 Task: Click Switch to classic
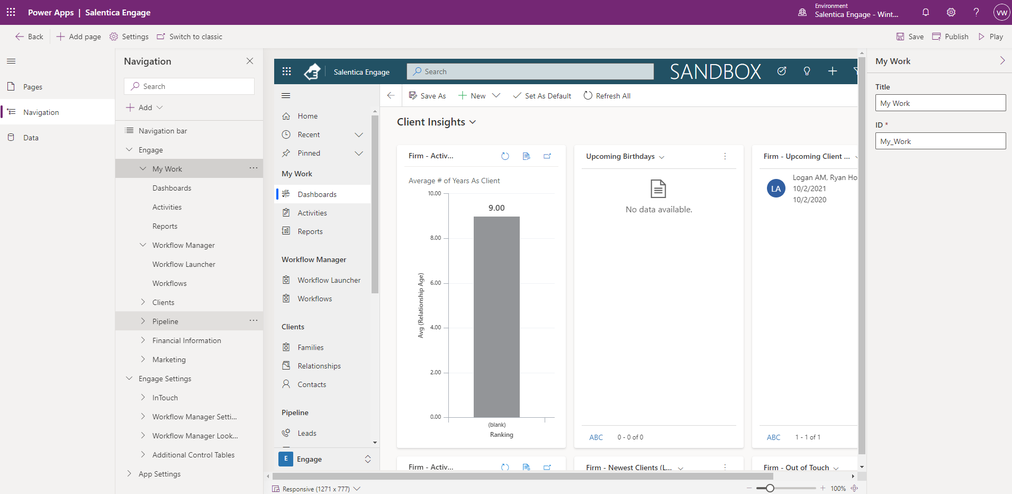(189, 37)
